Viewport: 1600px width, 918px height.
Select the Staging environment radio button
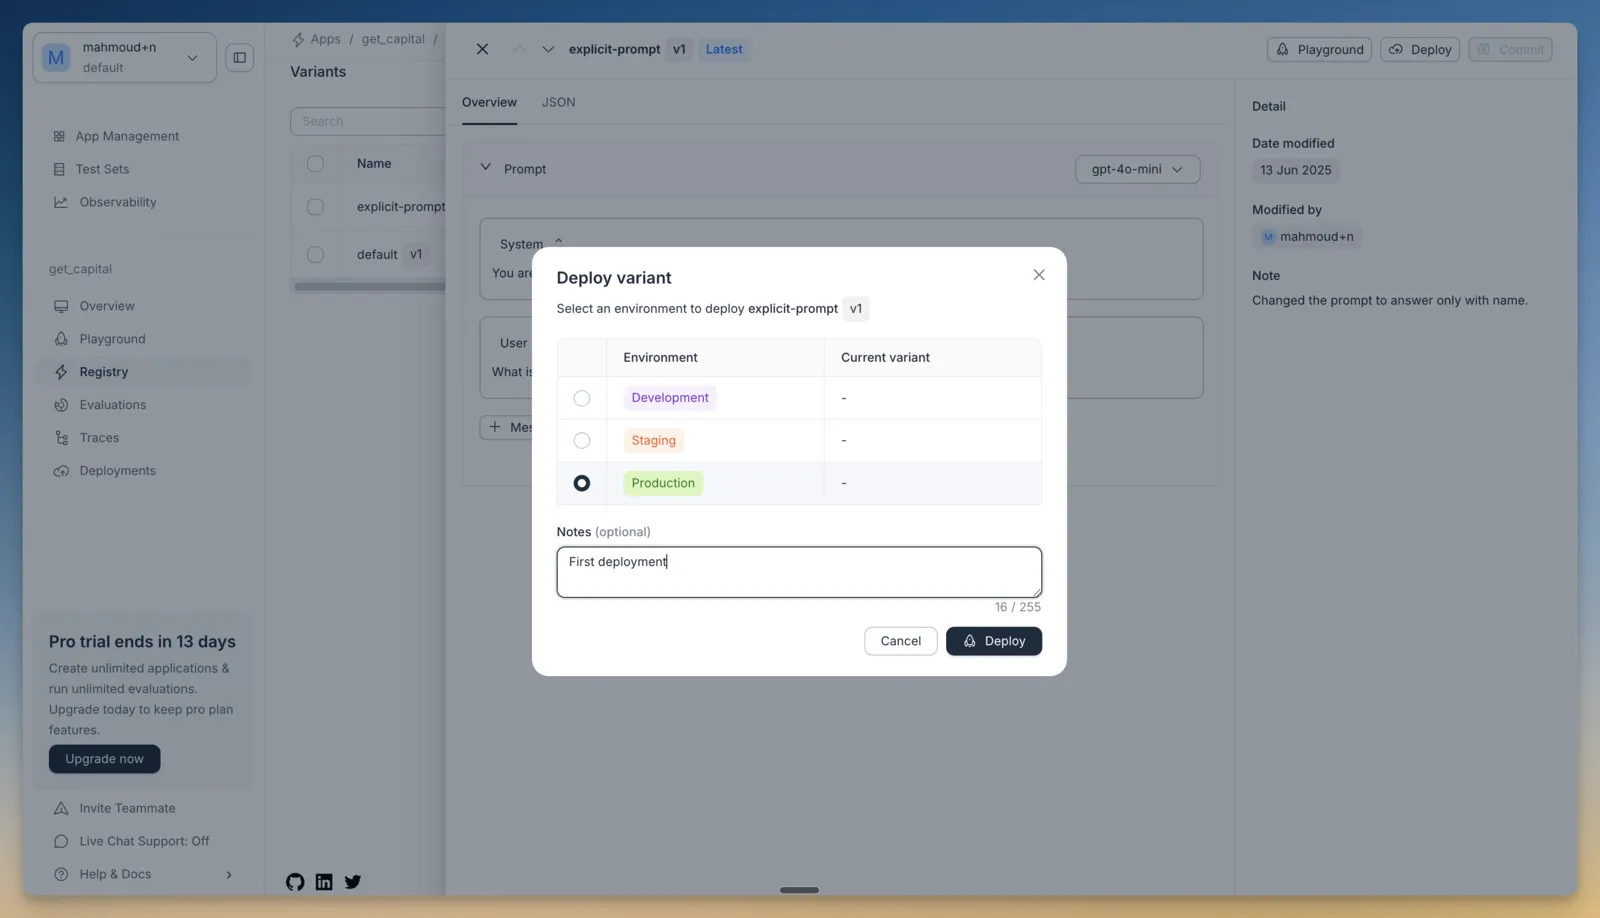tap(582, 441)
